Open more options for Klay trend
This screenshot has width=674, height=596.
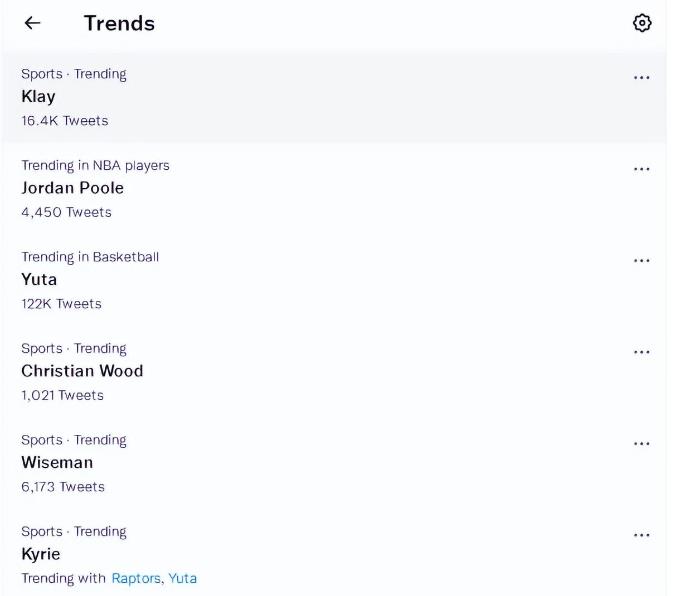point(642,78)
